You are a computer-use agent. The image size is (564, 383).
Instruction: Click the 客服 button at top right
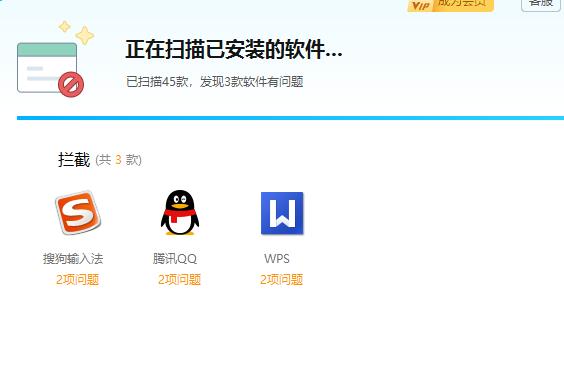pos(541,5)
